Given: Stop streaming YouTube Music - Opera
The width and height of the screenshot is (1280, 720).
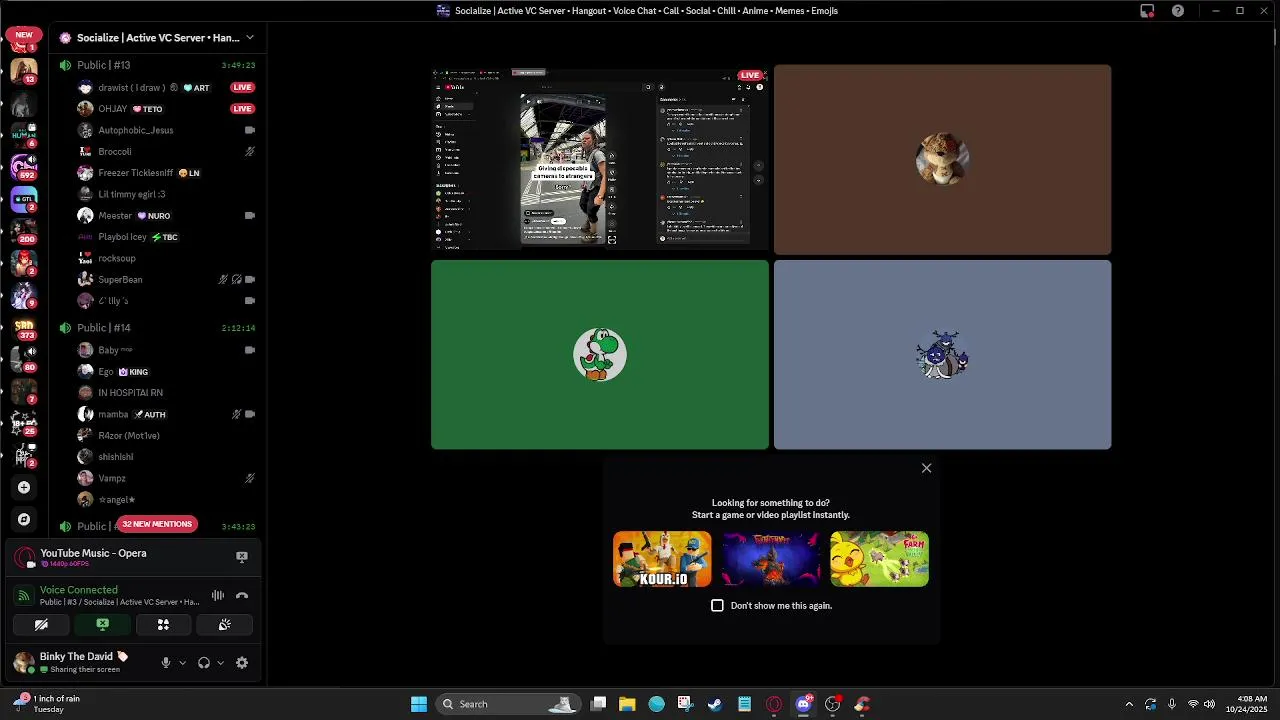Looking at the screenshot, I should pos(242,557).
